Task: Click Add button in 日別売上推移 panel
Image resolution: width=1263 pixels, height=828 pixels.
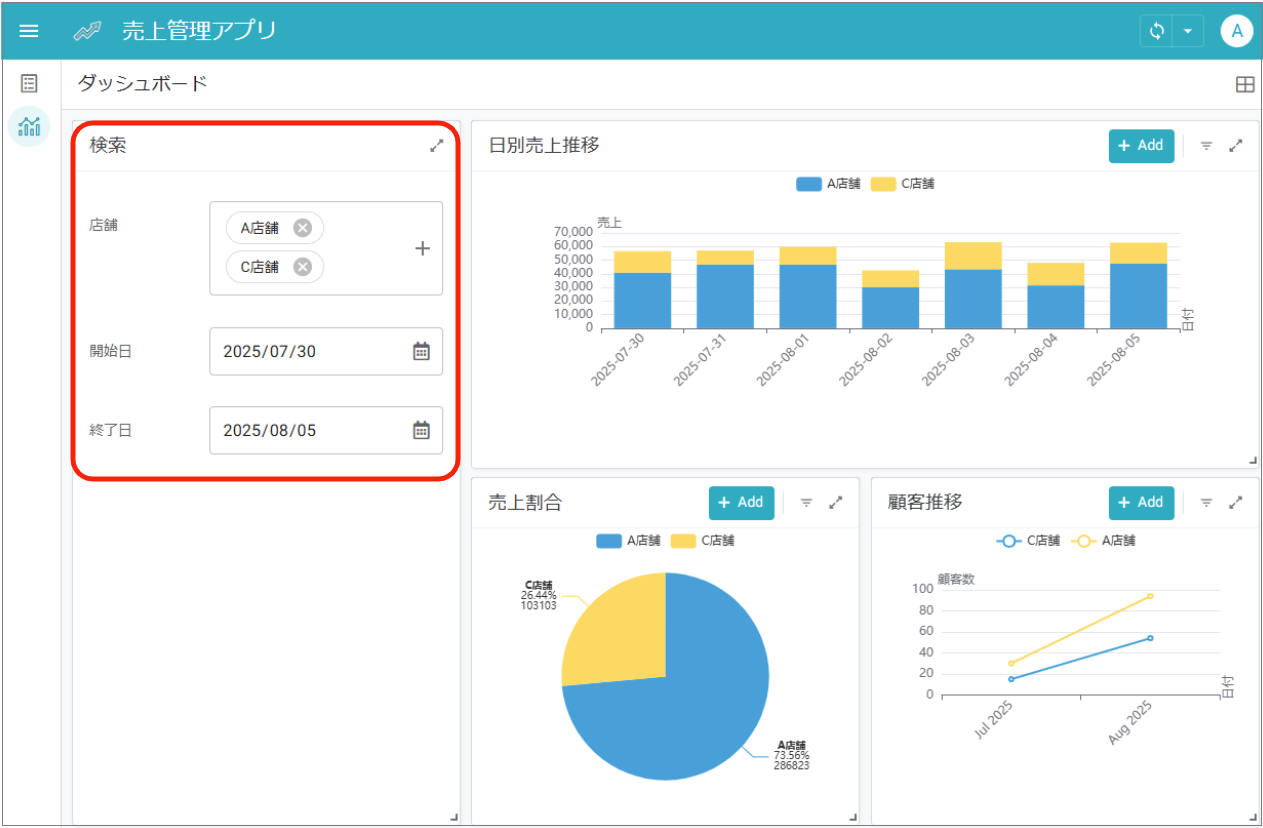Action: (1141, 146)
